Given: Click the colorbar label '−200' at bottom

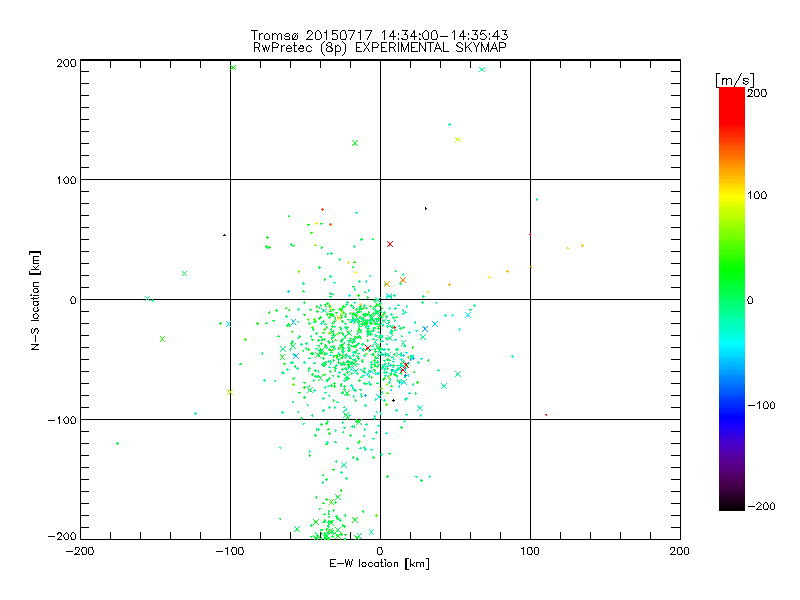Looking at the screenshot, I should 761,506.
